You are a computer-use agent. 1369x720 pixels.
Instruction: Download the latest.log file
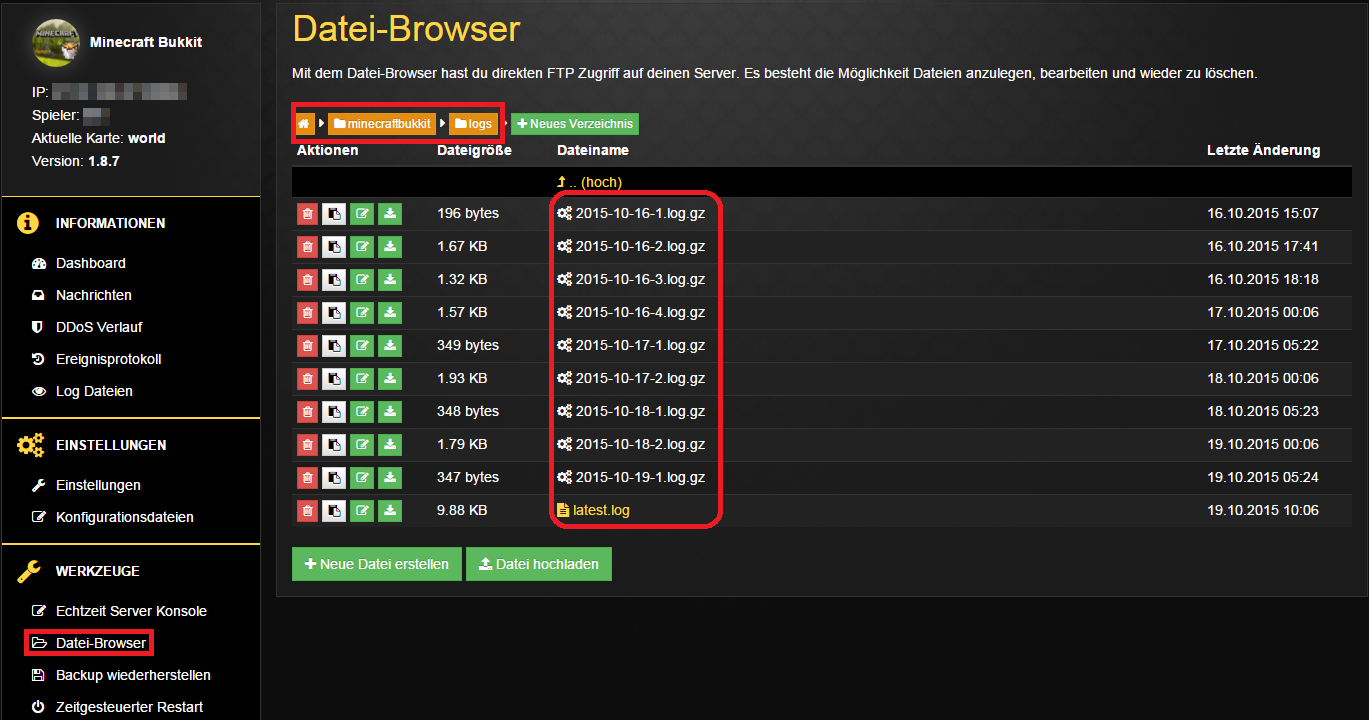390,511
